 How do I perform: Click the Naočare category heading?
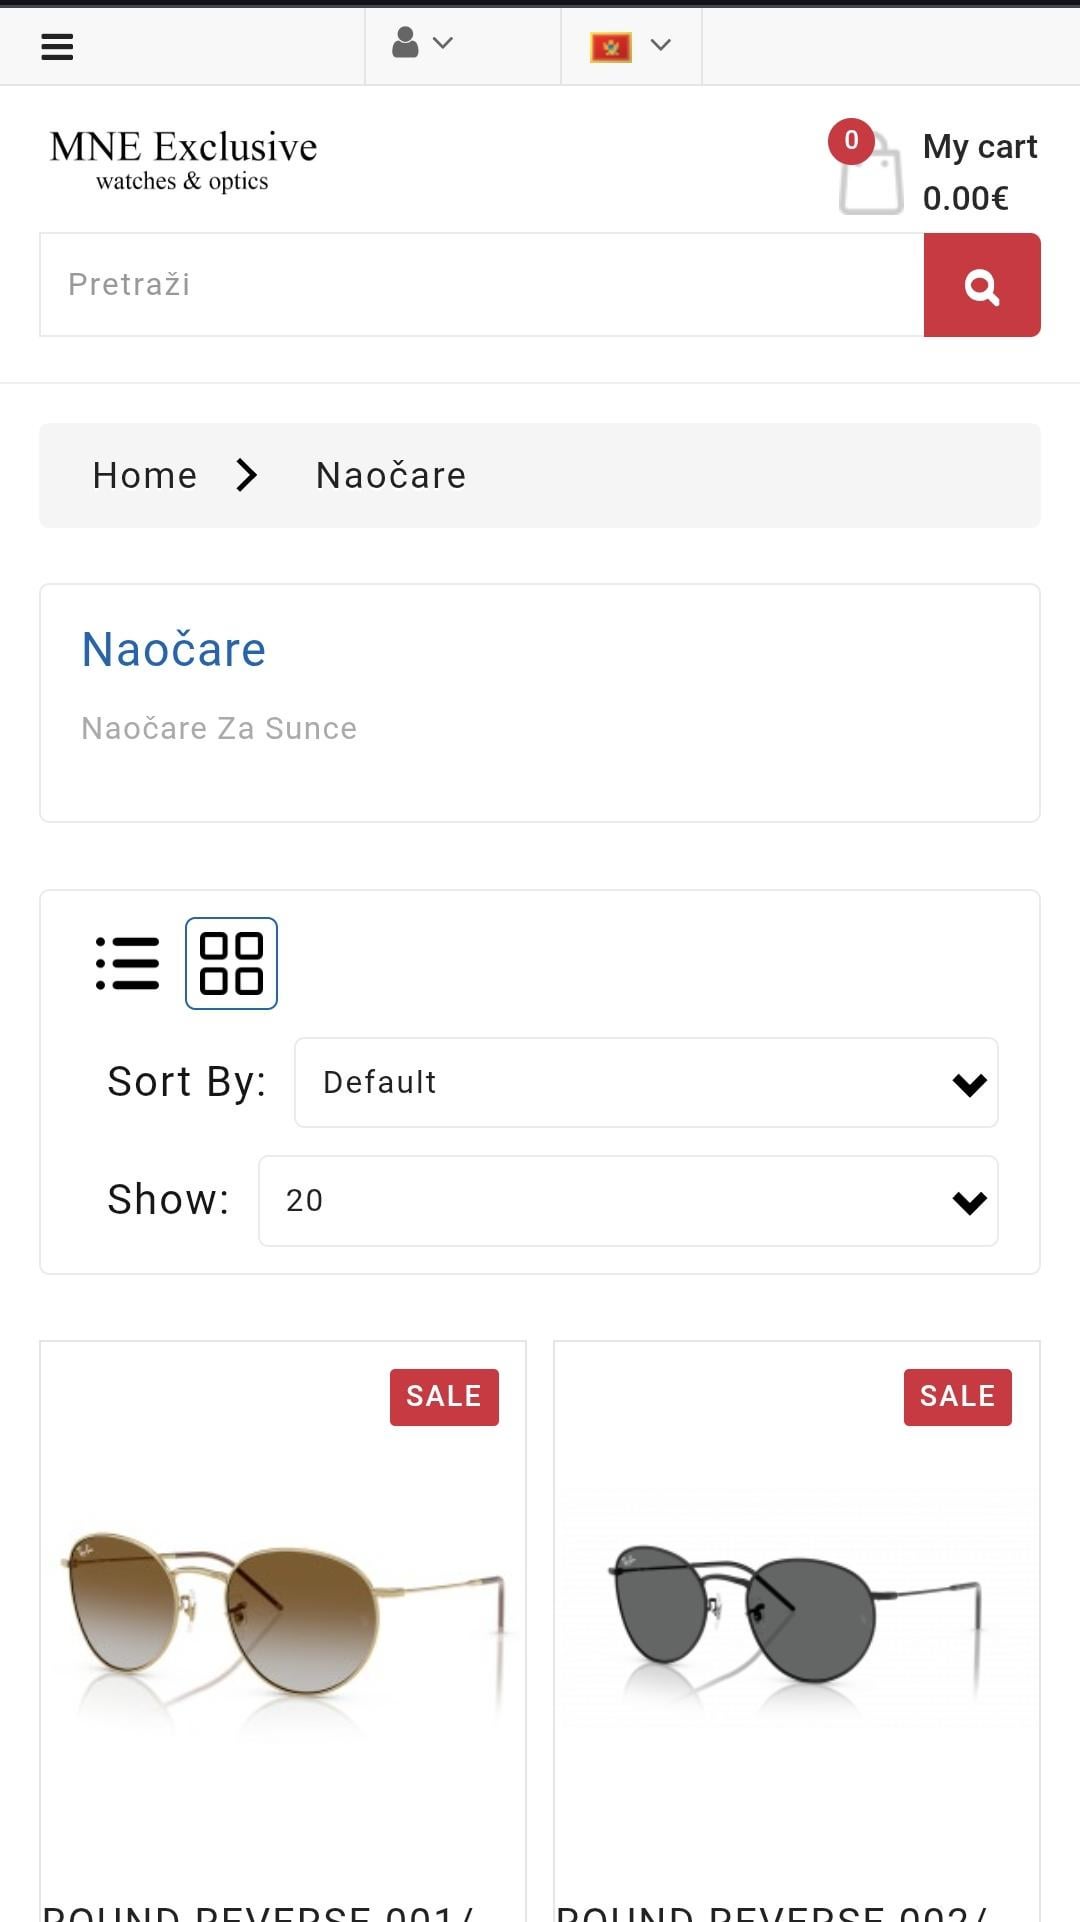[174, 650]
